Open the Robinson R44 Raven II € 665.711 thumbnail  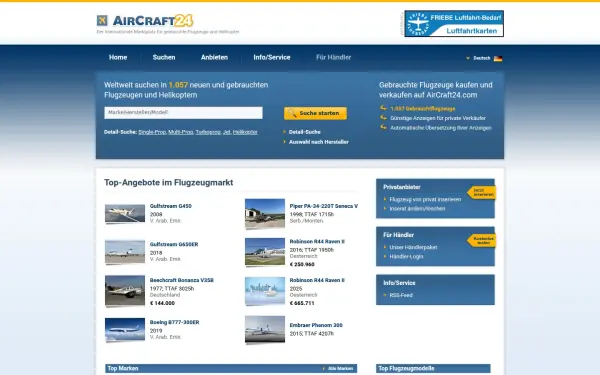point(265,291)
